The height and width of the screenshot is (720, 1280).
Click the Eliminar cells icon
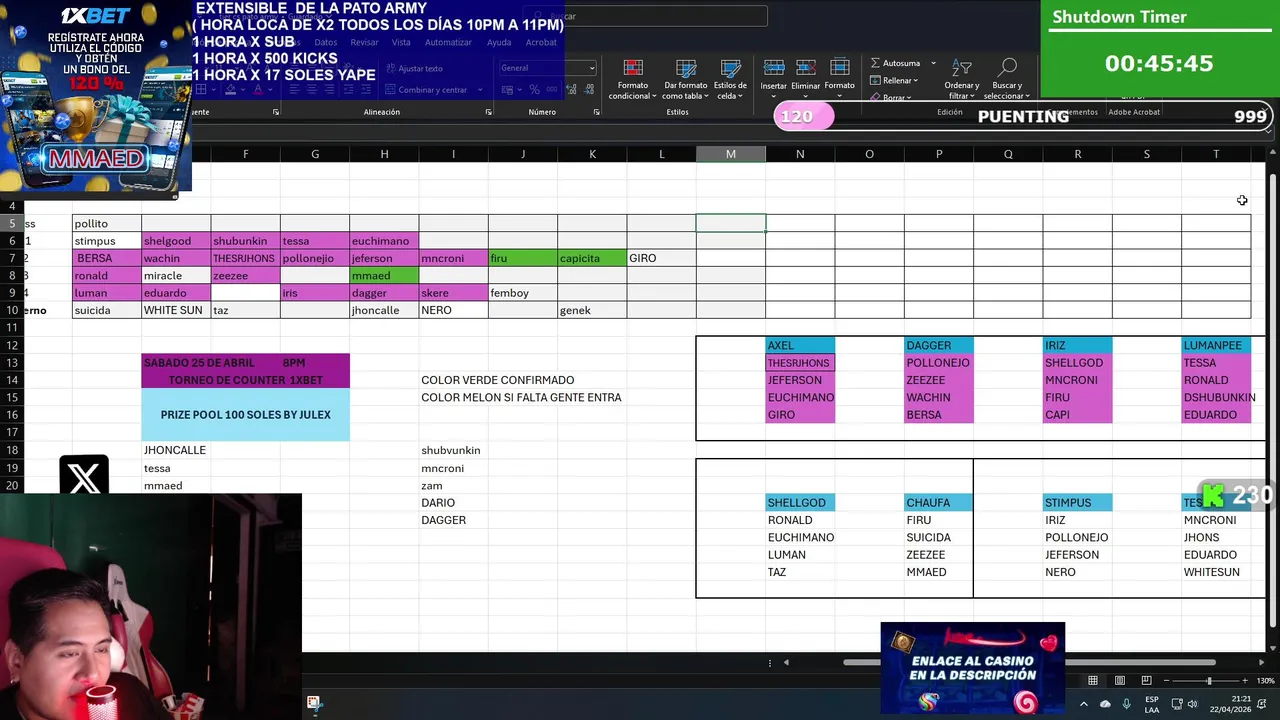coord(806,68)
